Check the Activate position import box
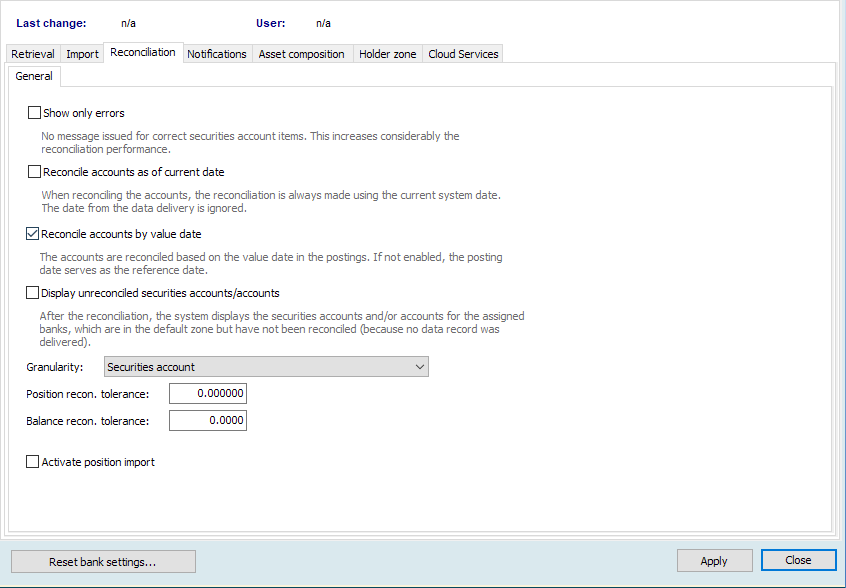This screenshot has height=588, width=846. point(33,462)
